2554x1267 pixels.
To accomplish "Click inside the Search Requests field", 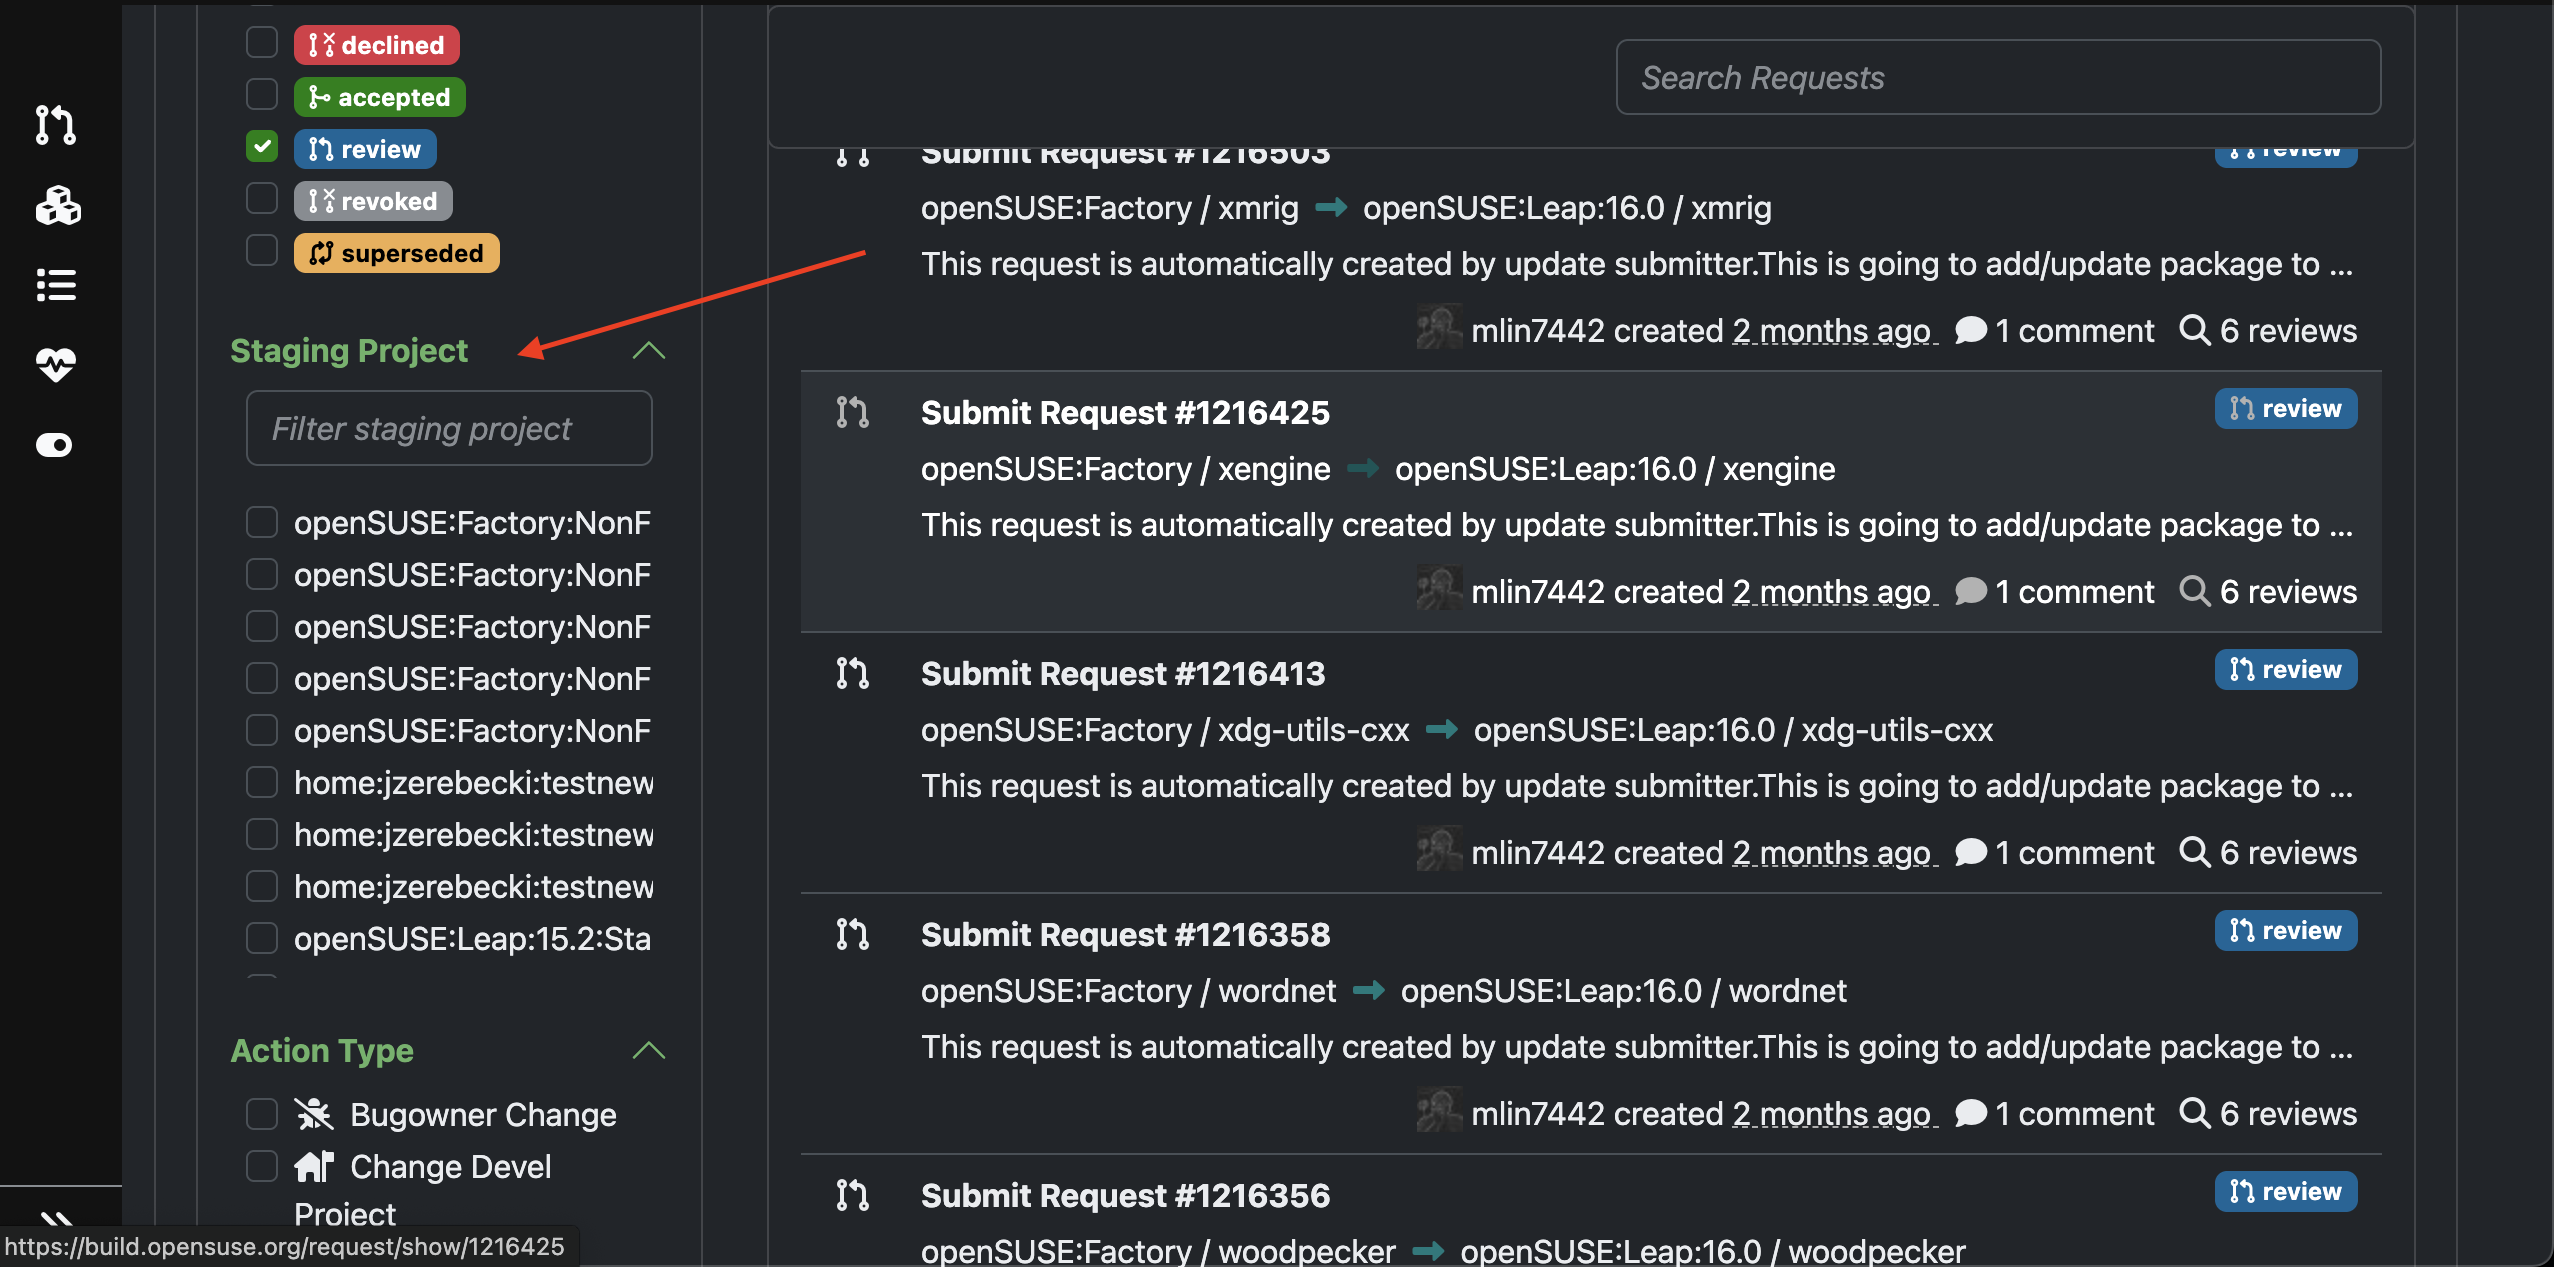I will click(x=1997, y=77).
